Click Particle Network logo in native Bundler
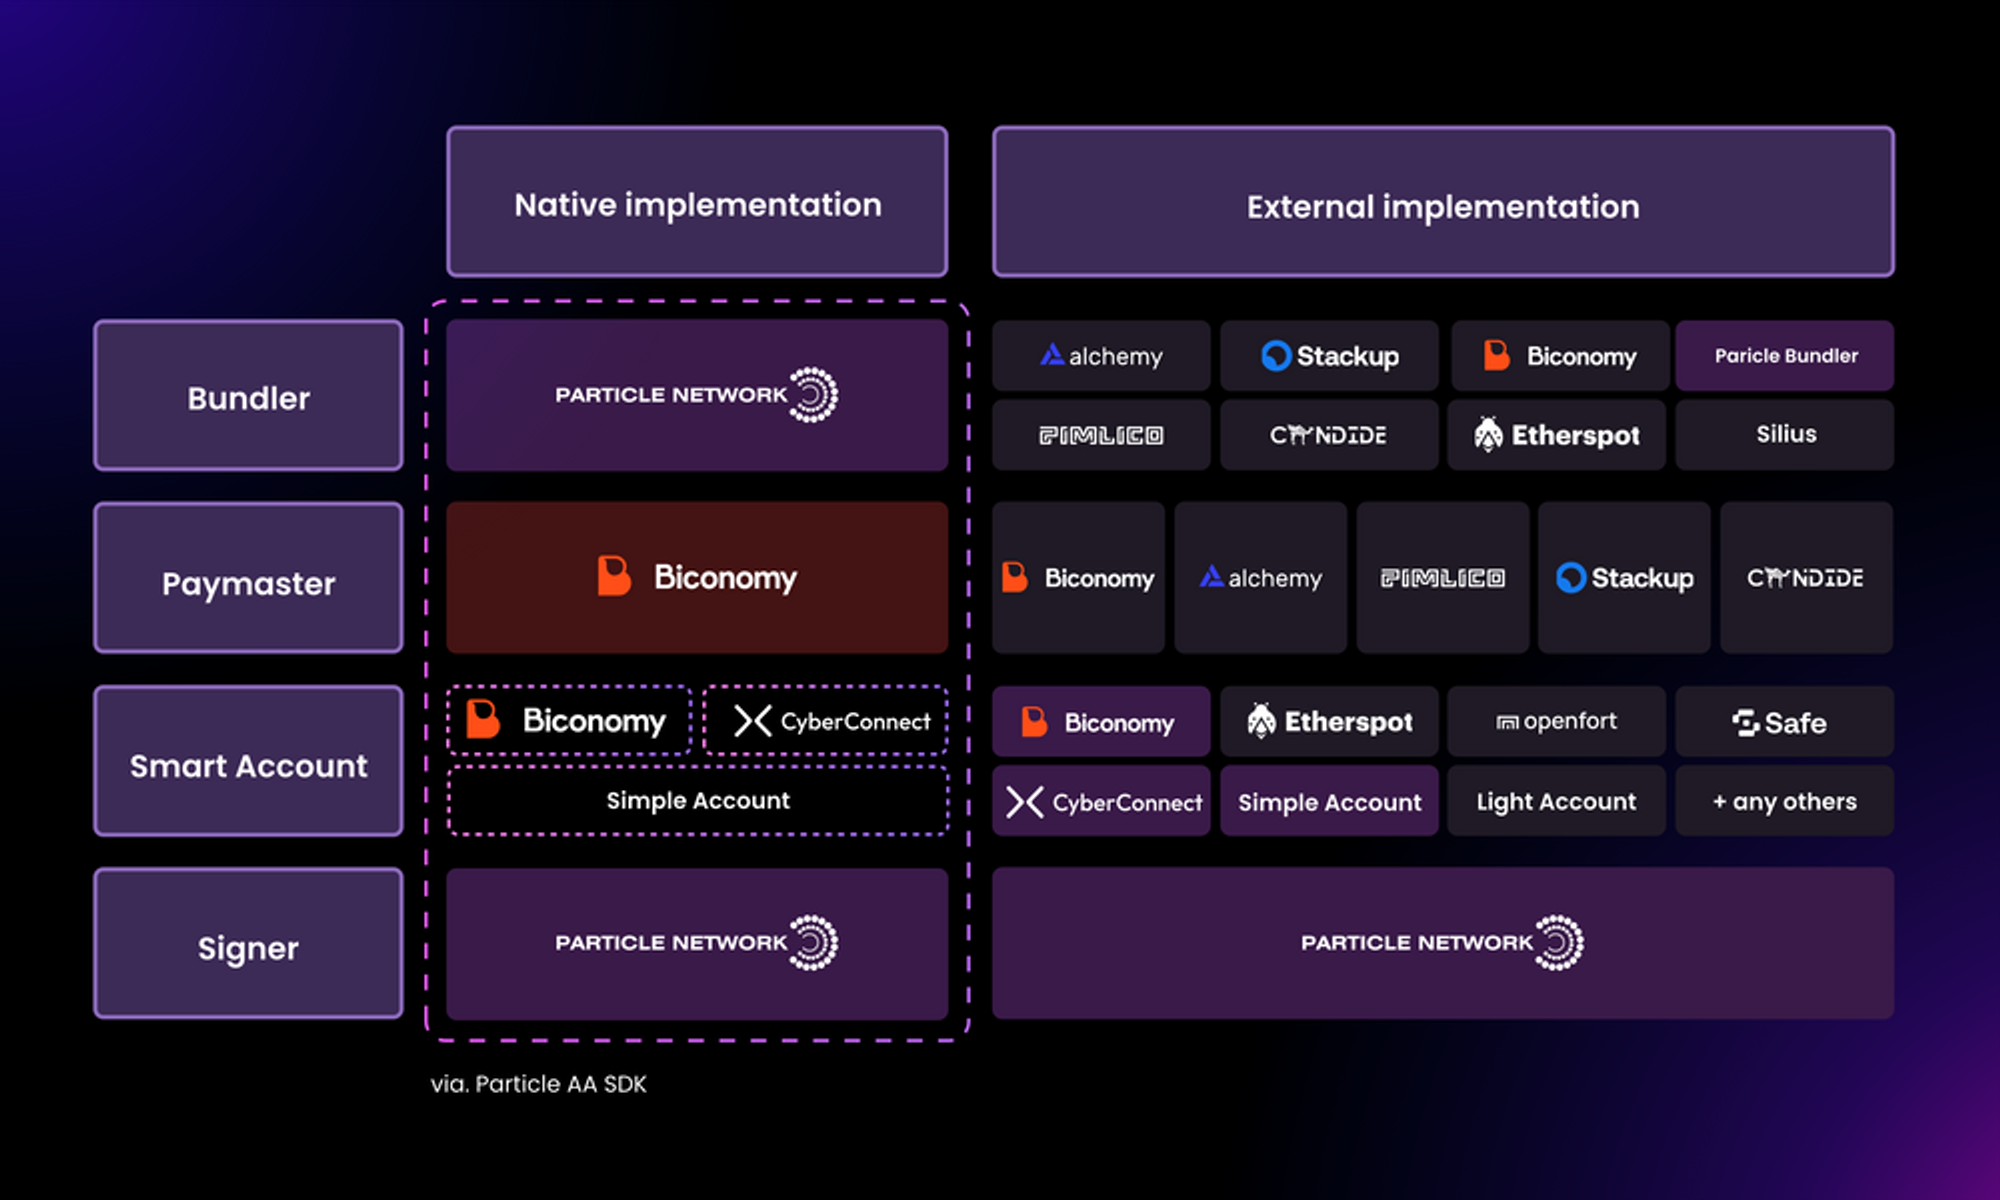This screenshot has width=2000, height=1200. (697, 395)
